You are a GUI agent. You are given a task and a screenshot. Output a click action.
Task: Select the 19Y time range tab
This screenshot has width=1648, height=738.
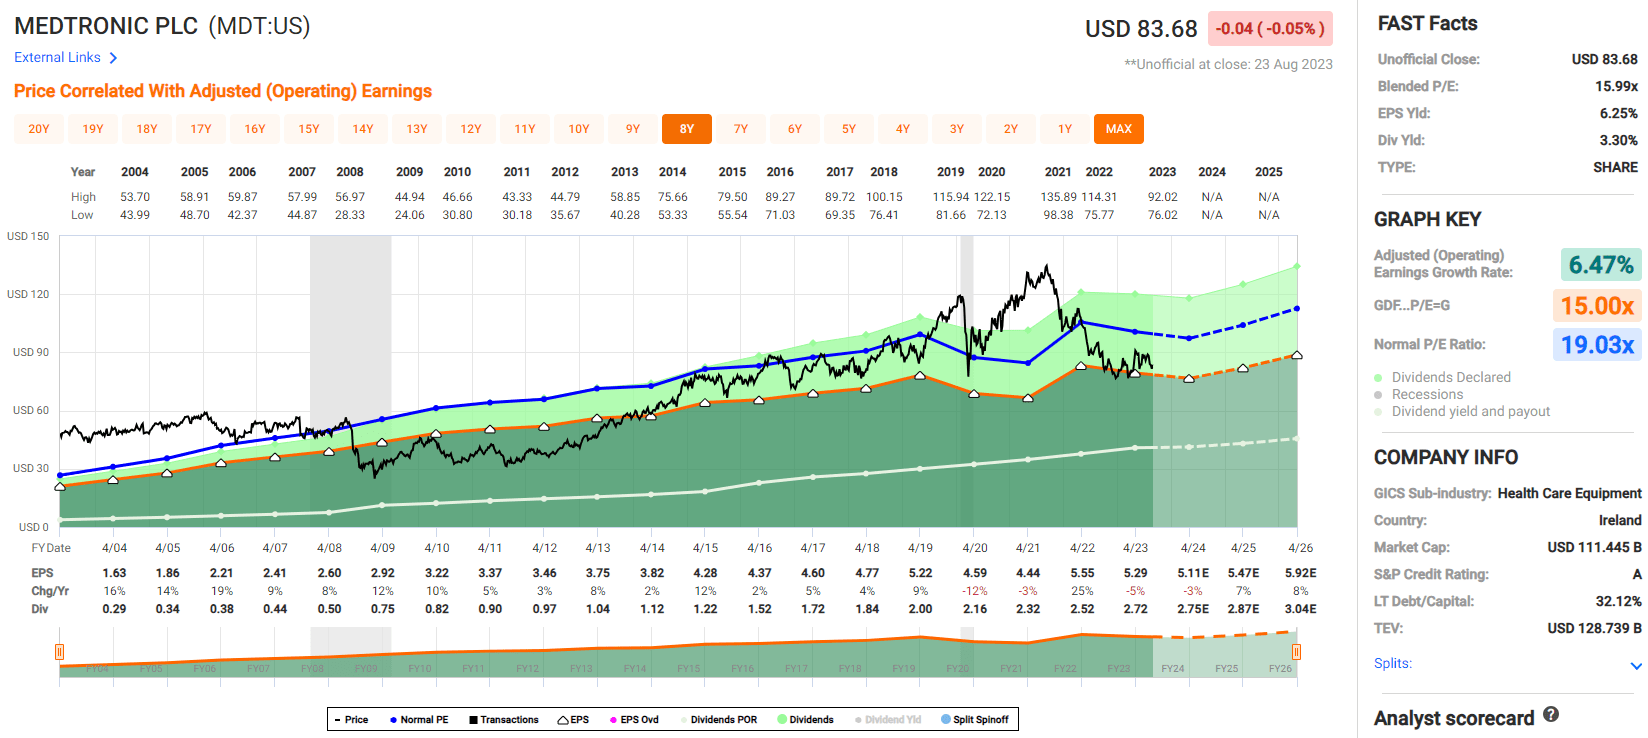(93, 129)
